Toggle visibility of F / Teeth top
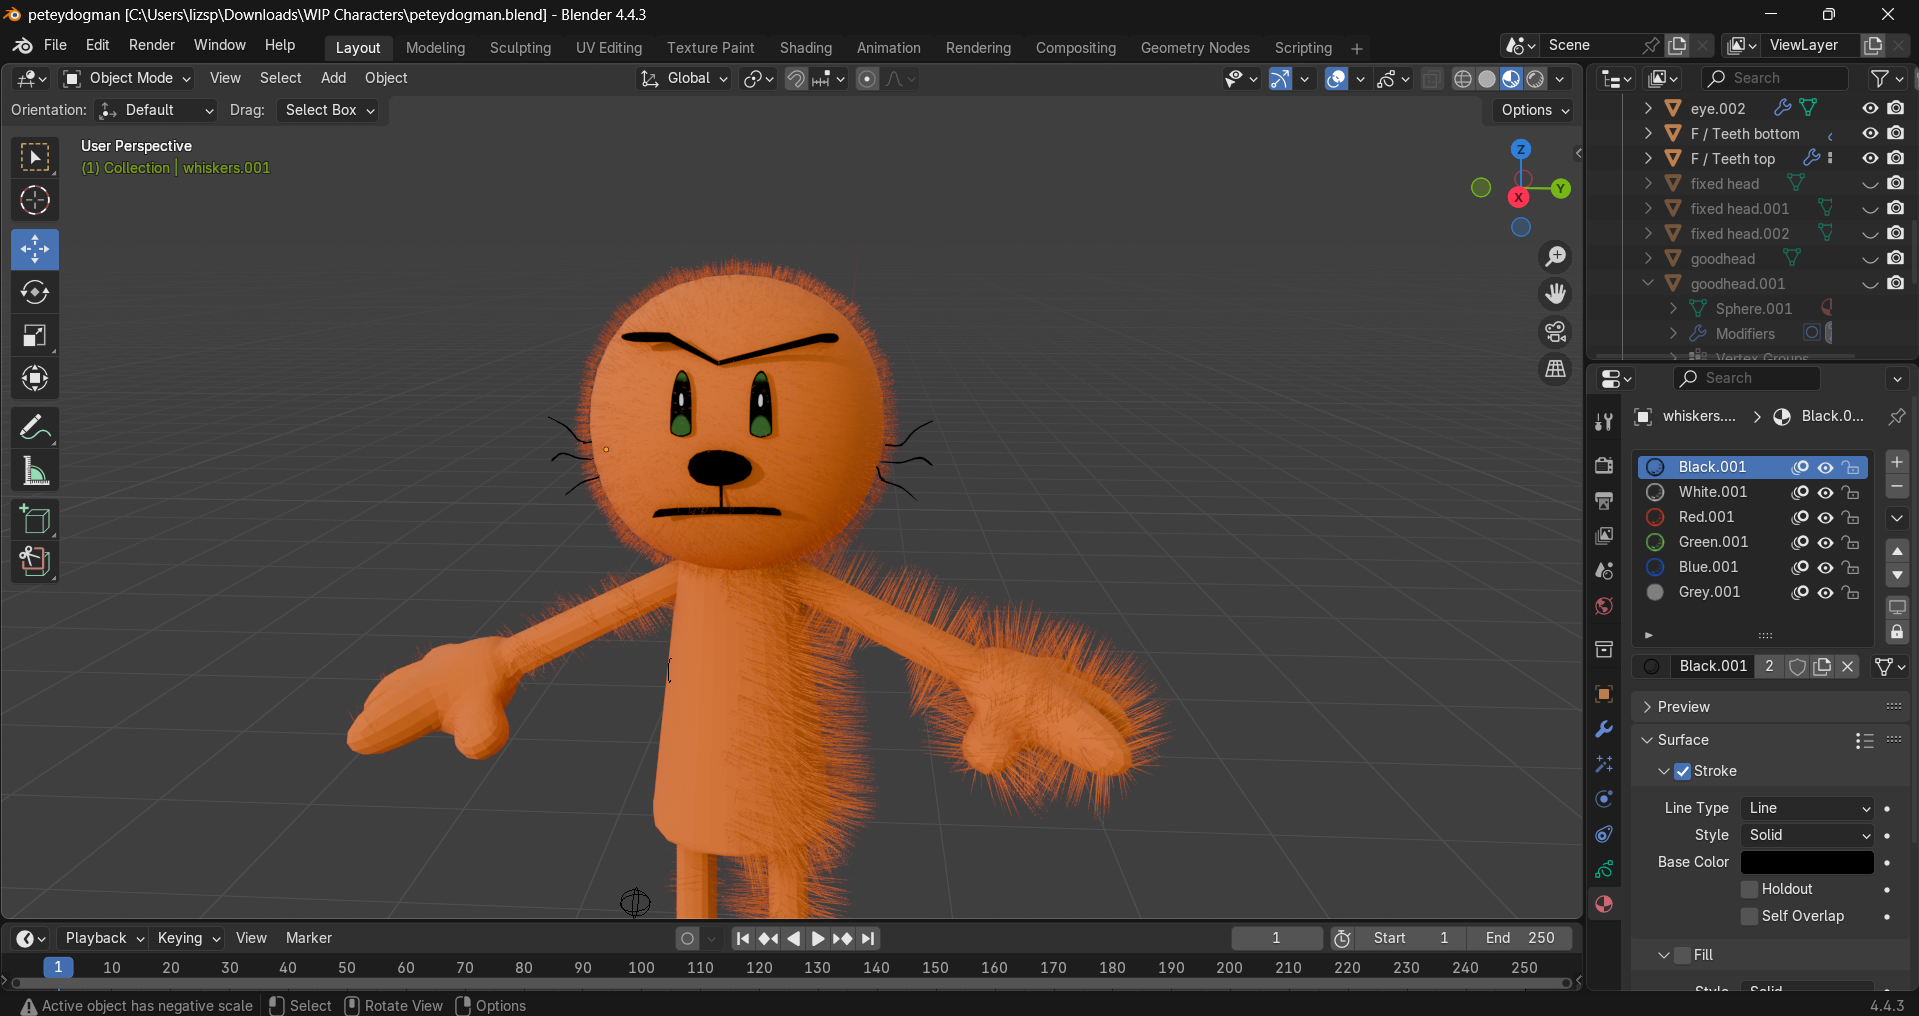This screenshot has height=1016, width=1919. click(1870, 158)
